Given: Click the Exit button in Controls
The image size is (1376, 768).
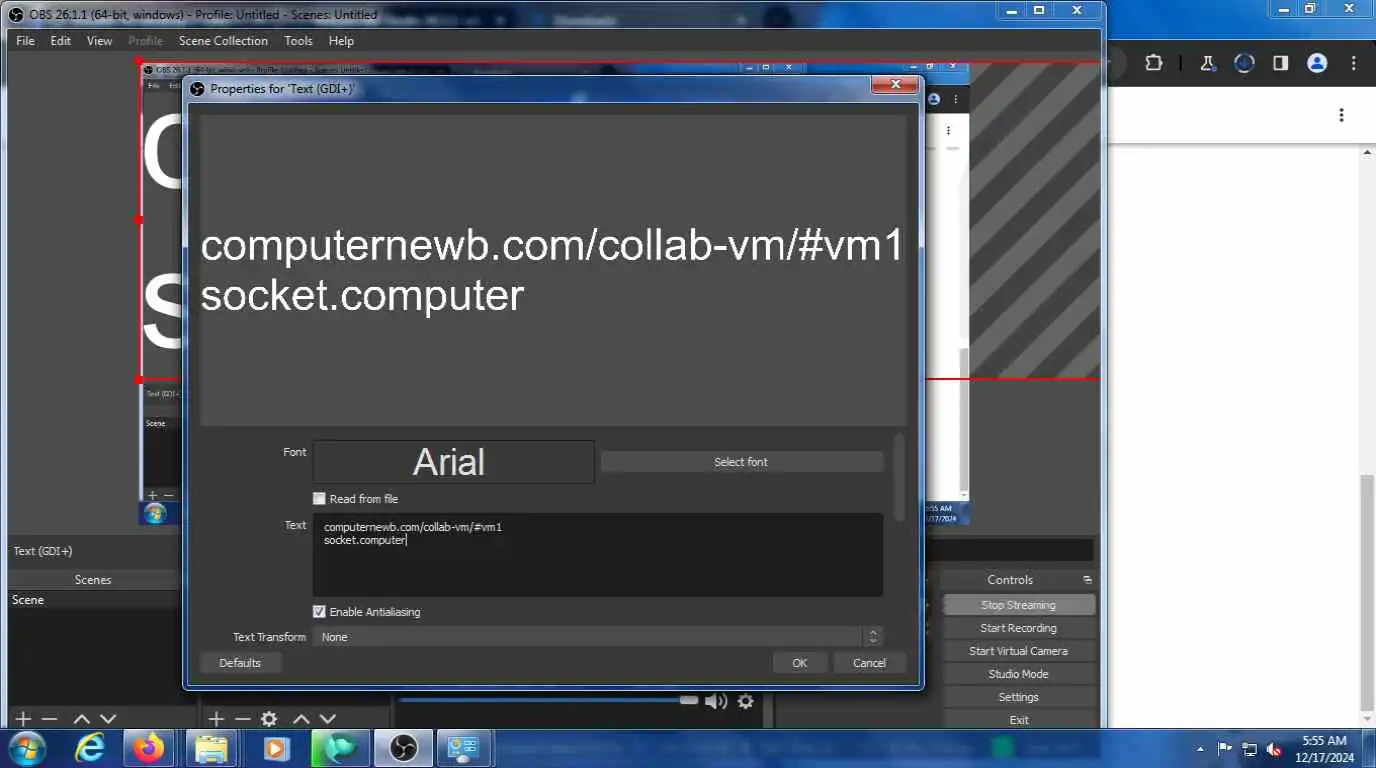Looking at the screenshot, I should point(1018,720).
